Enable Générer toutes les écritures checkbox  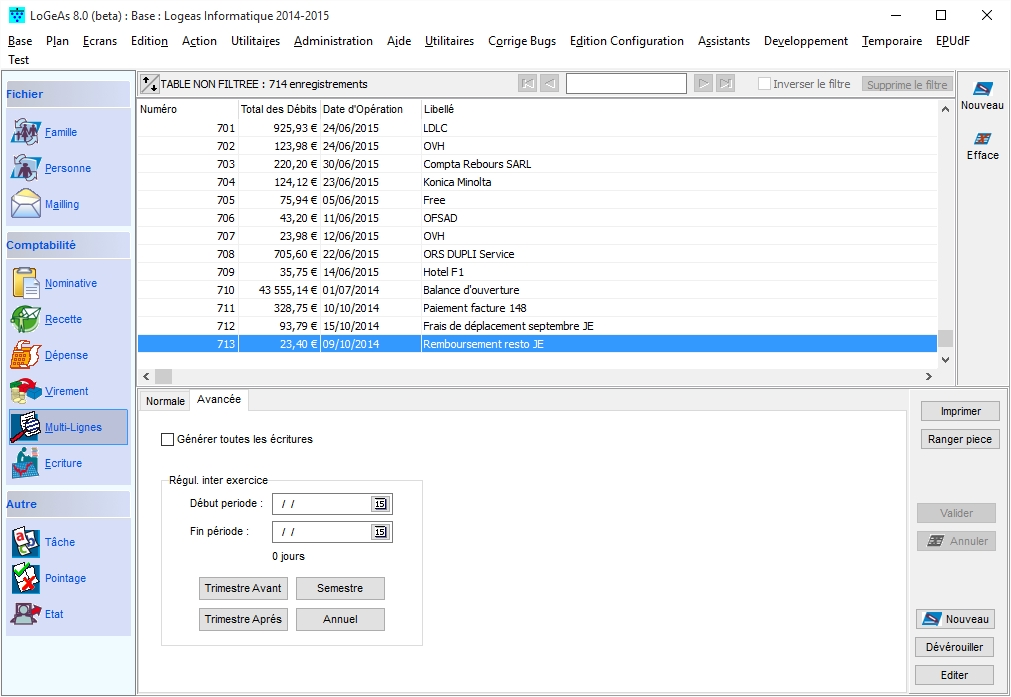168,439
